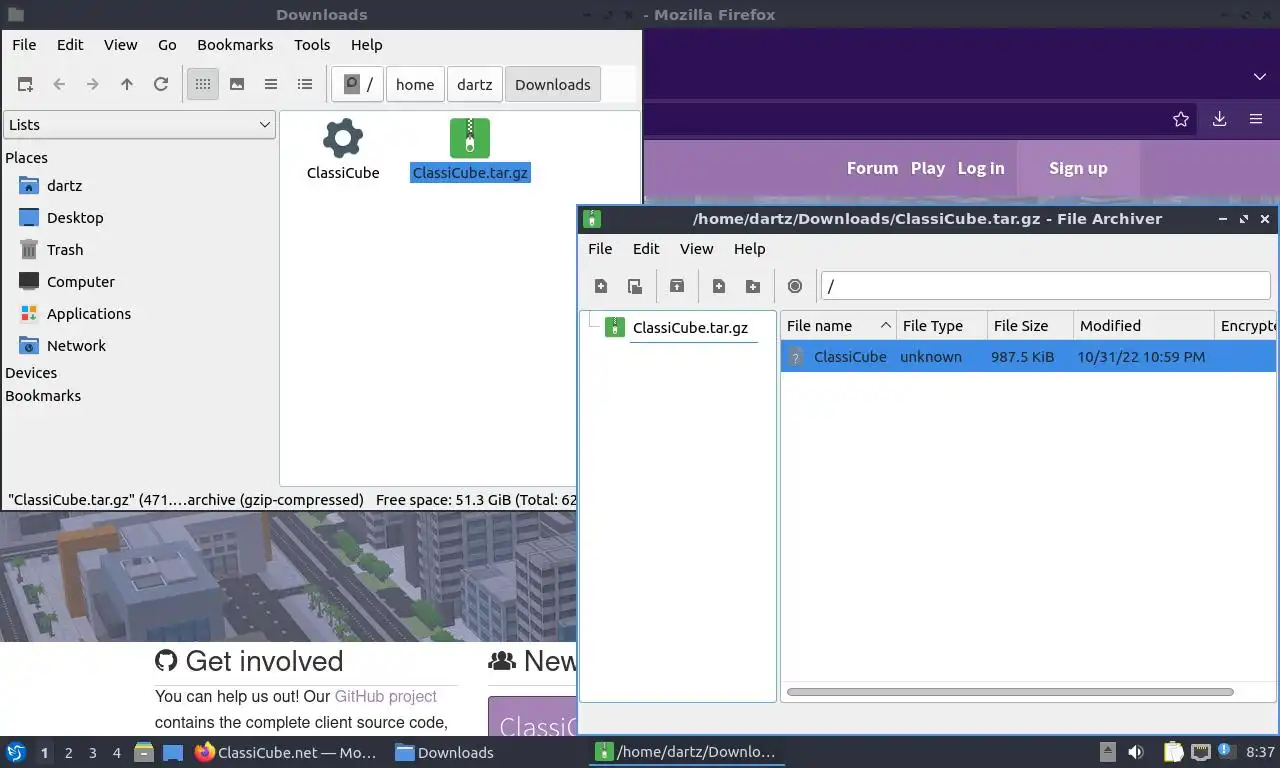The image size is (1280, 768).
Task: Sort by File Type column header
Action: point(942,326)
